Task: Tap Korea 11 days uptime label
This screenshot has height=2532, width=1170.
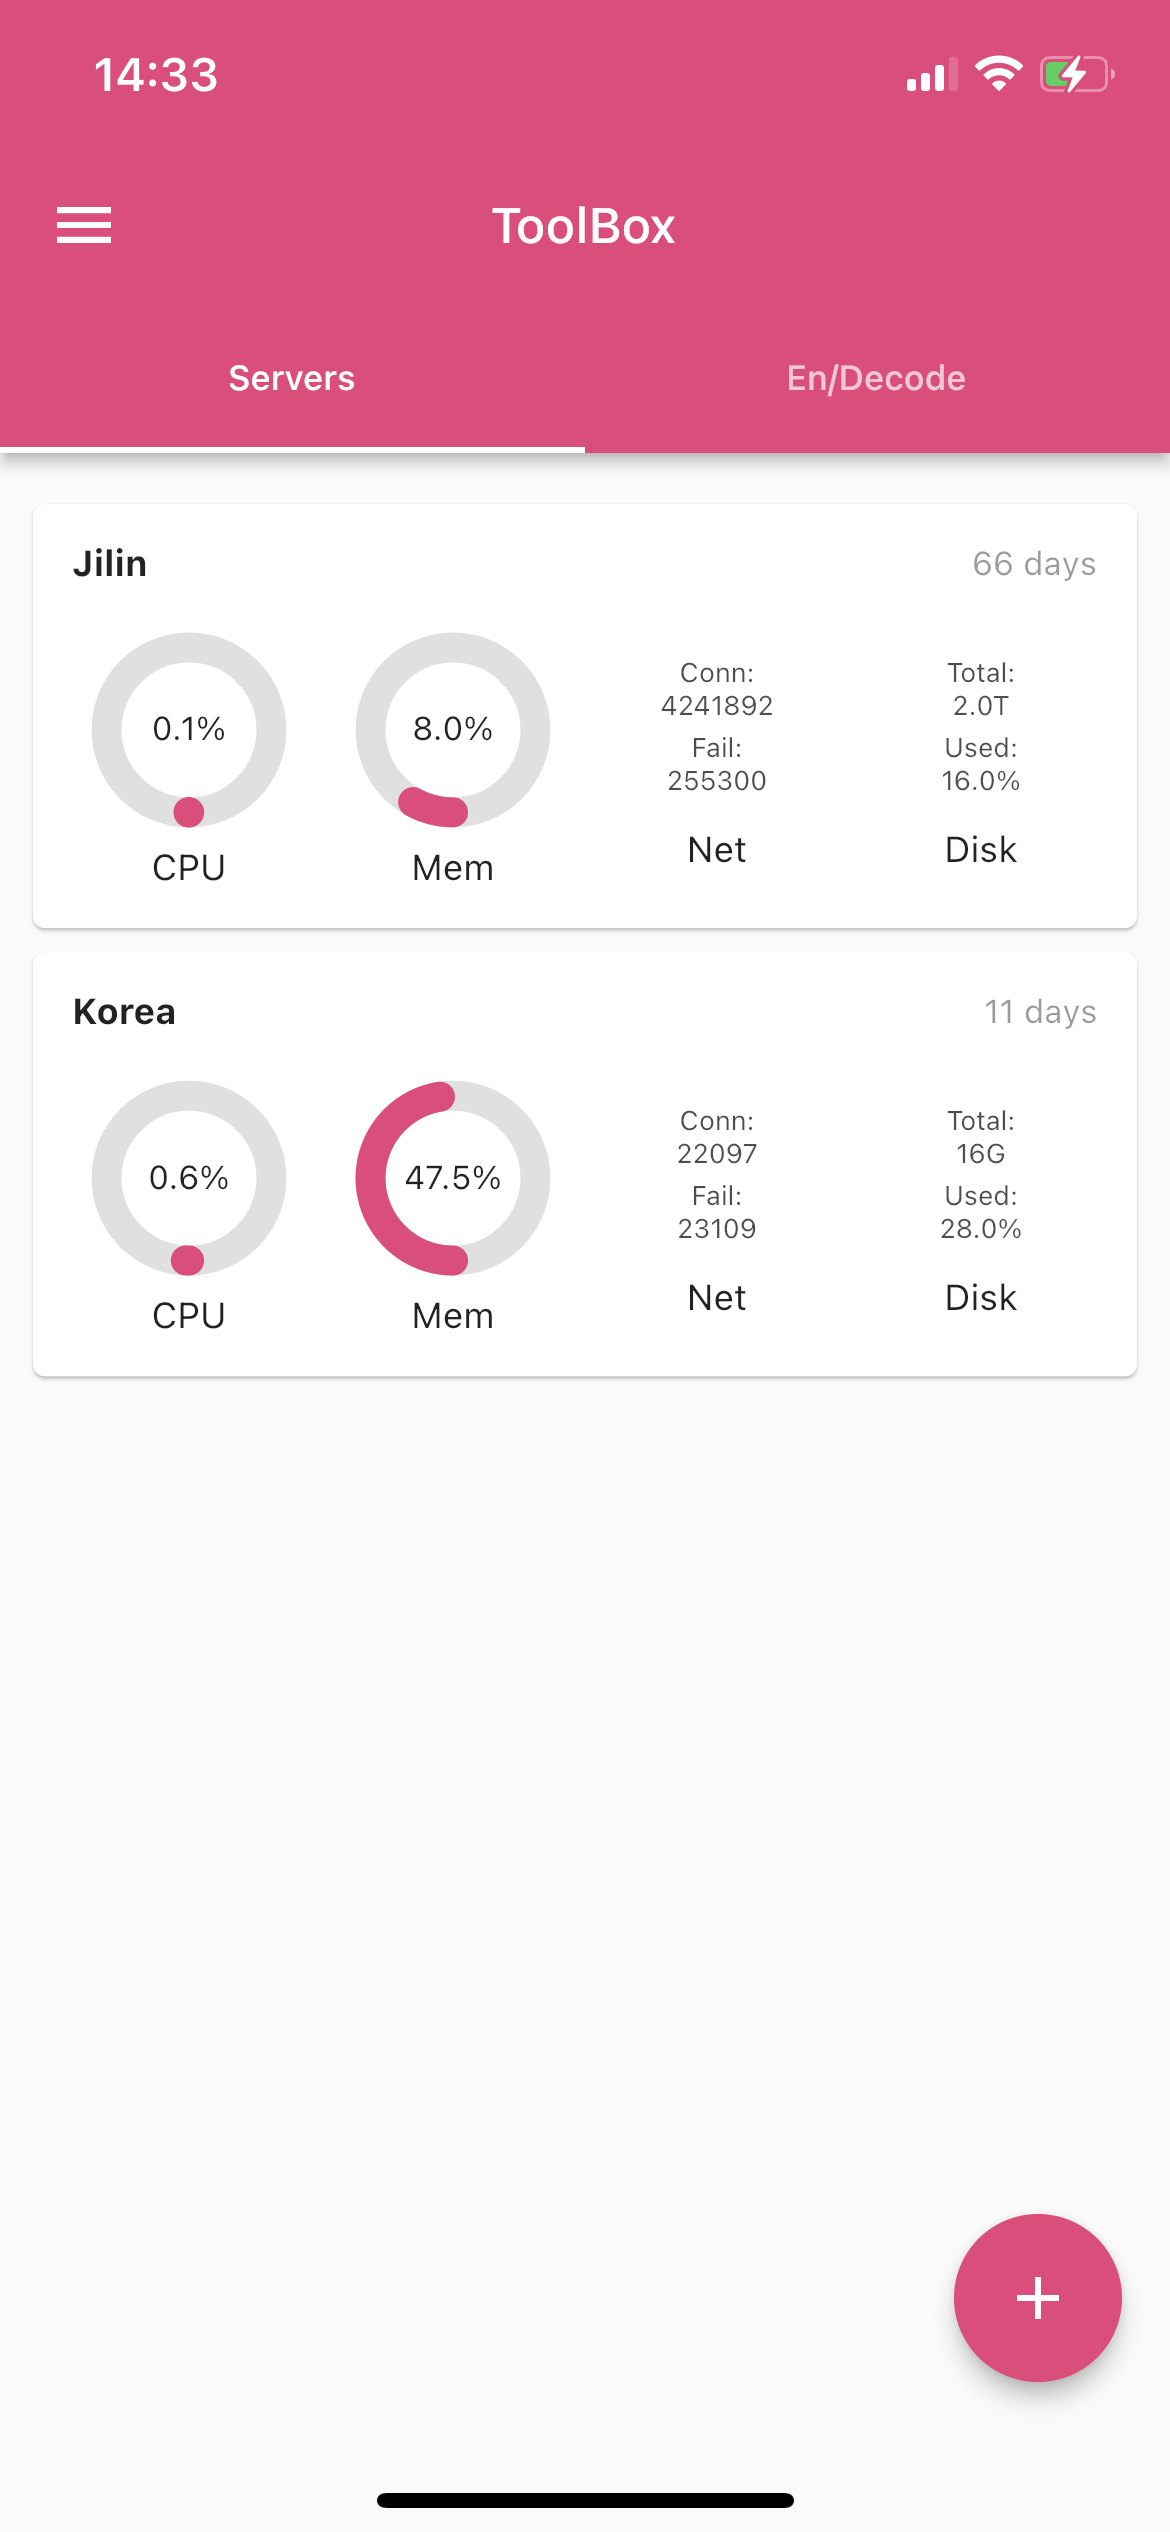Action: click(1040, 1012)
